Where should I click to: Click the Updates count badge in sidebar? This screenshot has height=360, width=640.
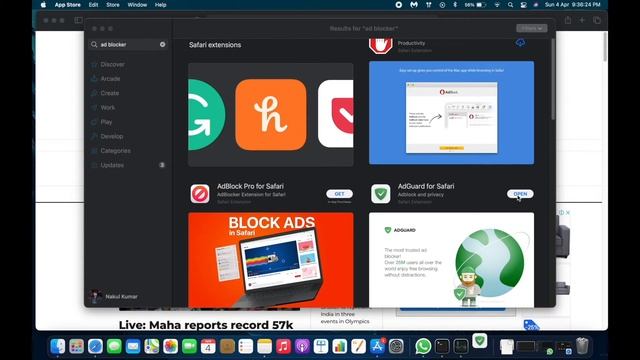pyautogui.click(x=162, y=165)
